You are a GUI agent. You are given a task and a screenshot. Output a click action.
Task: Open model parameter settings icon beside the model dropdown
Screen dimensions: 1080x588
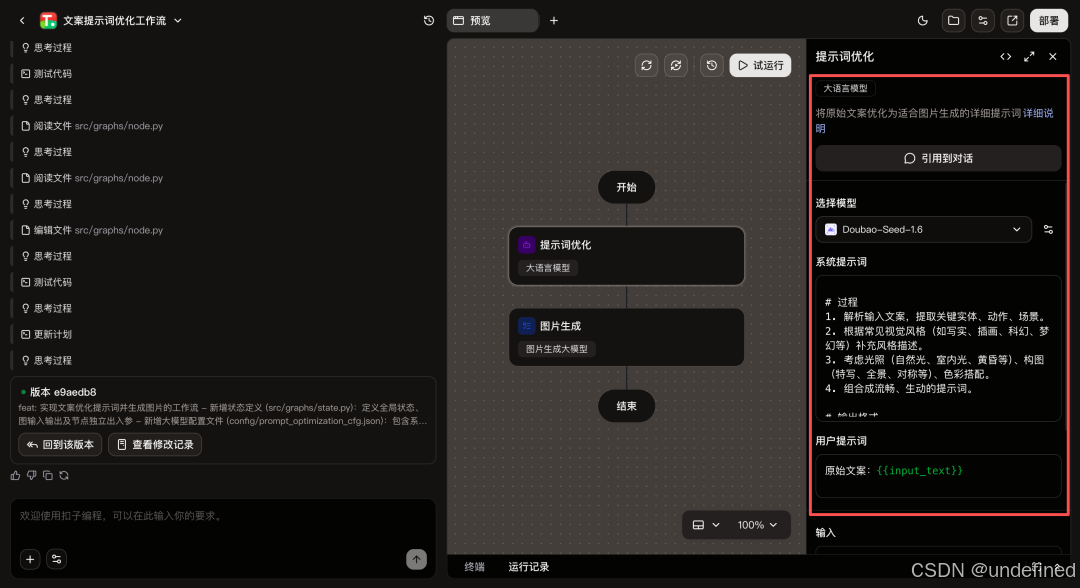[1048, 229]
